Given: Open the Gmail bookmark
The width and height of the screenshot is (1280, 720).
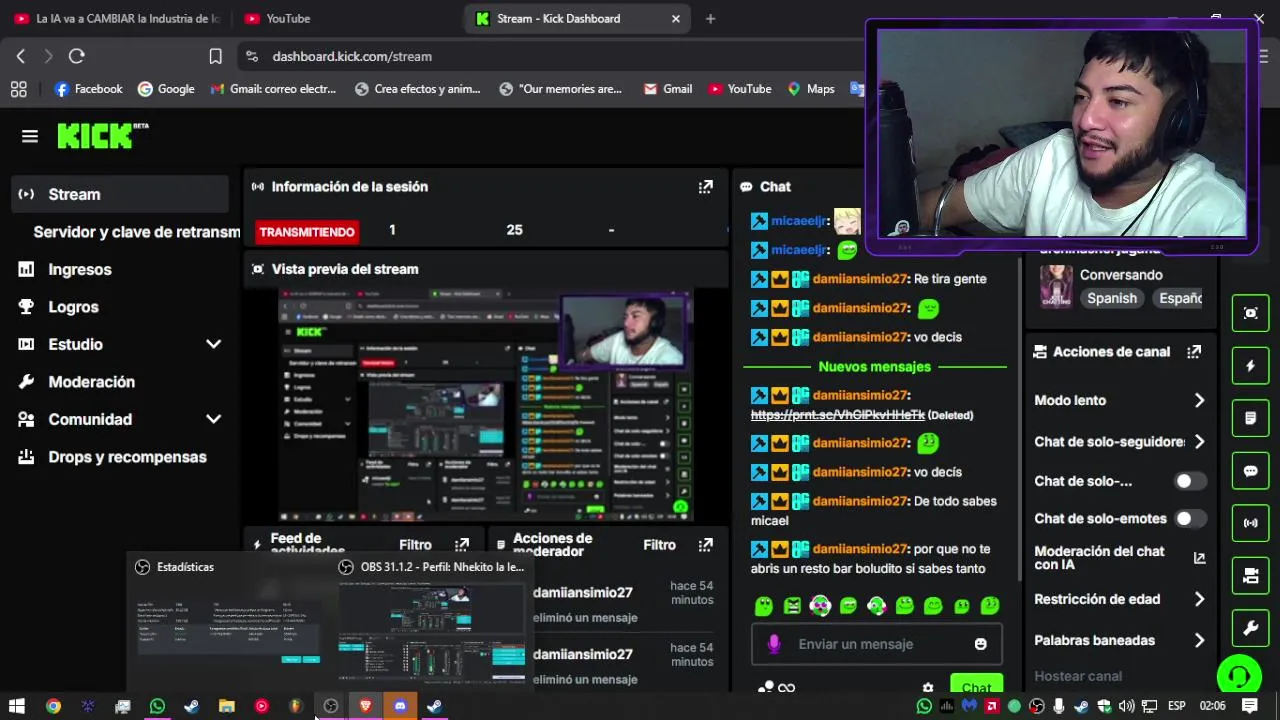Looking at the screenshot, I should 667,89.
